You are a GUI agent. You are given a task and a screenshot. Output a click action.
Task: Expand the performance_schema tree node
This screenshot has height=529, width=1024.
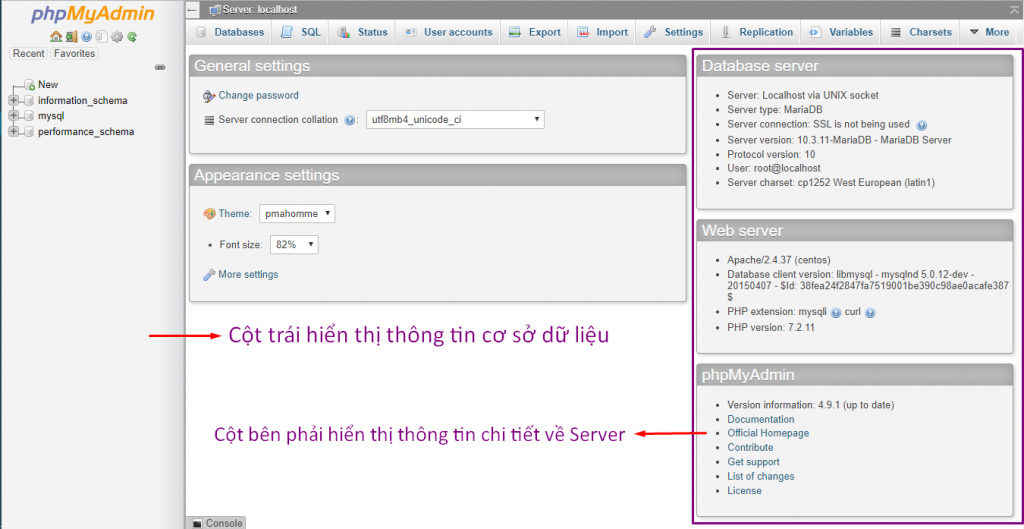click(14, 132)
